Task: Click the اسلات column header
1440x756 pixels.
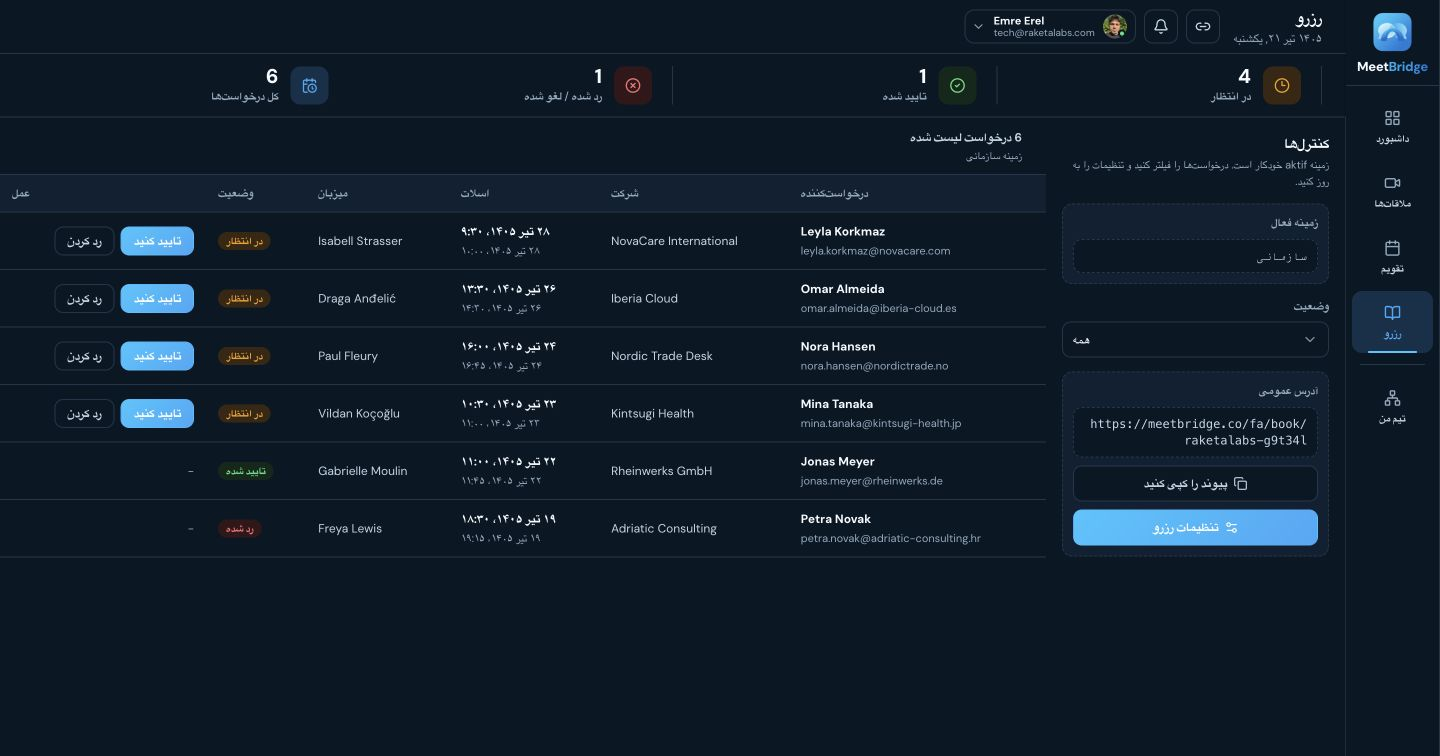Action: tap(475, 193)
